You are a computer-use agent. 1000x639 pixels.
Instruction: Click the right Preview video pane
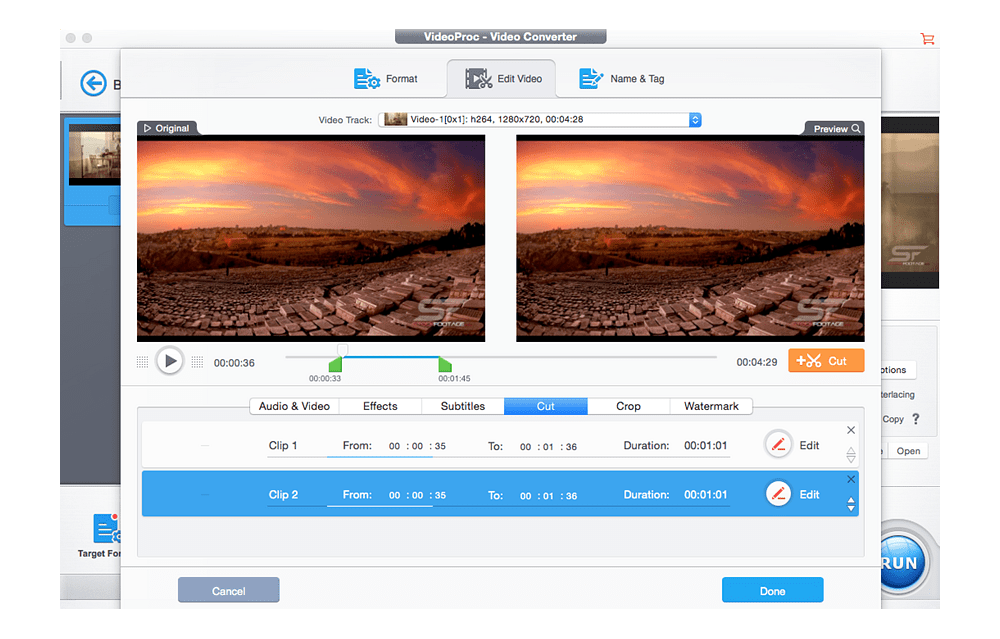click(x=690, y=239)
